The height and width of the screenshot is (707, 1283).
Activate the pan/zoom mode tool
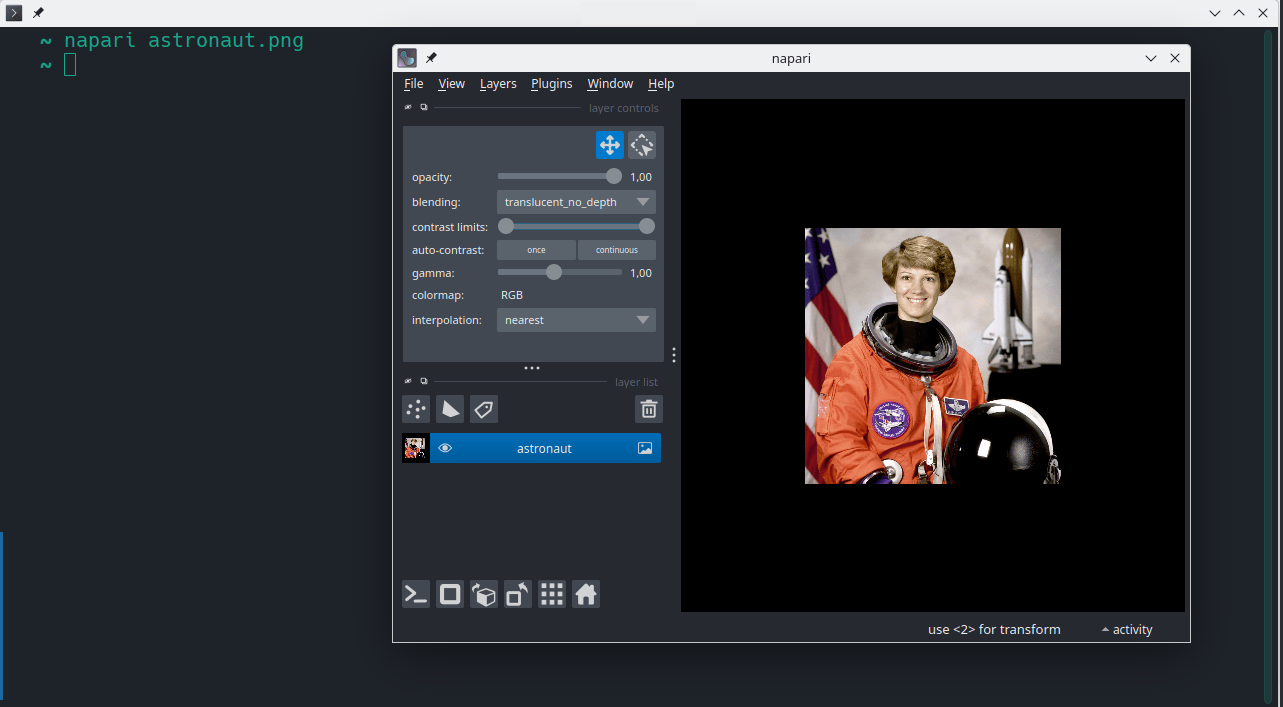[610, 145]
